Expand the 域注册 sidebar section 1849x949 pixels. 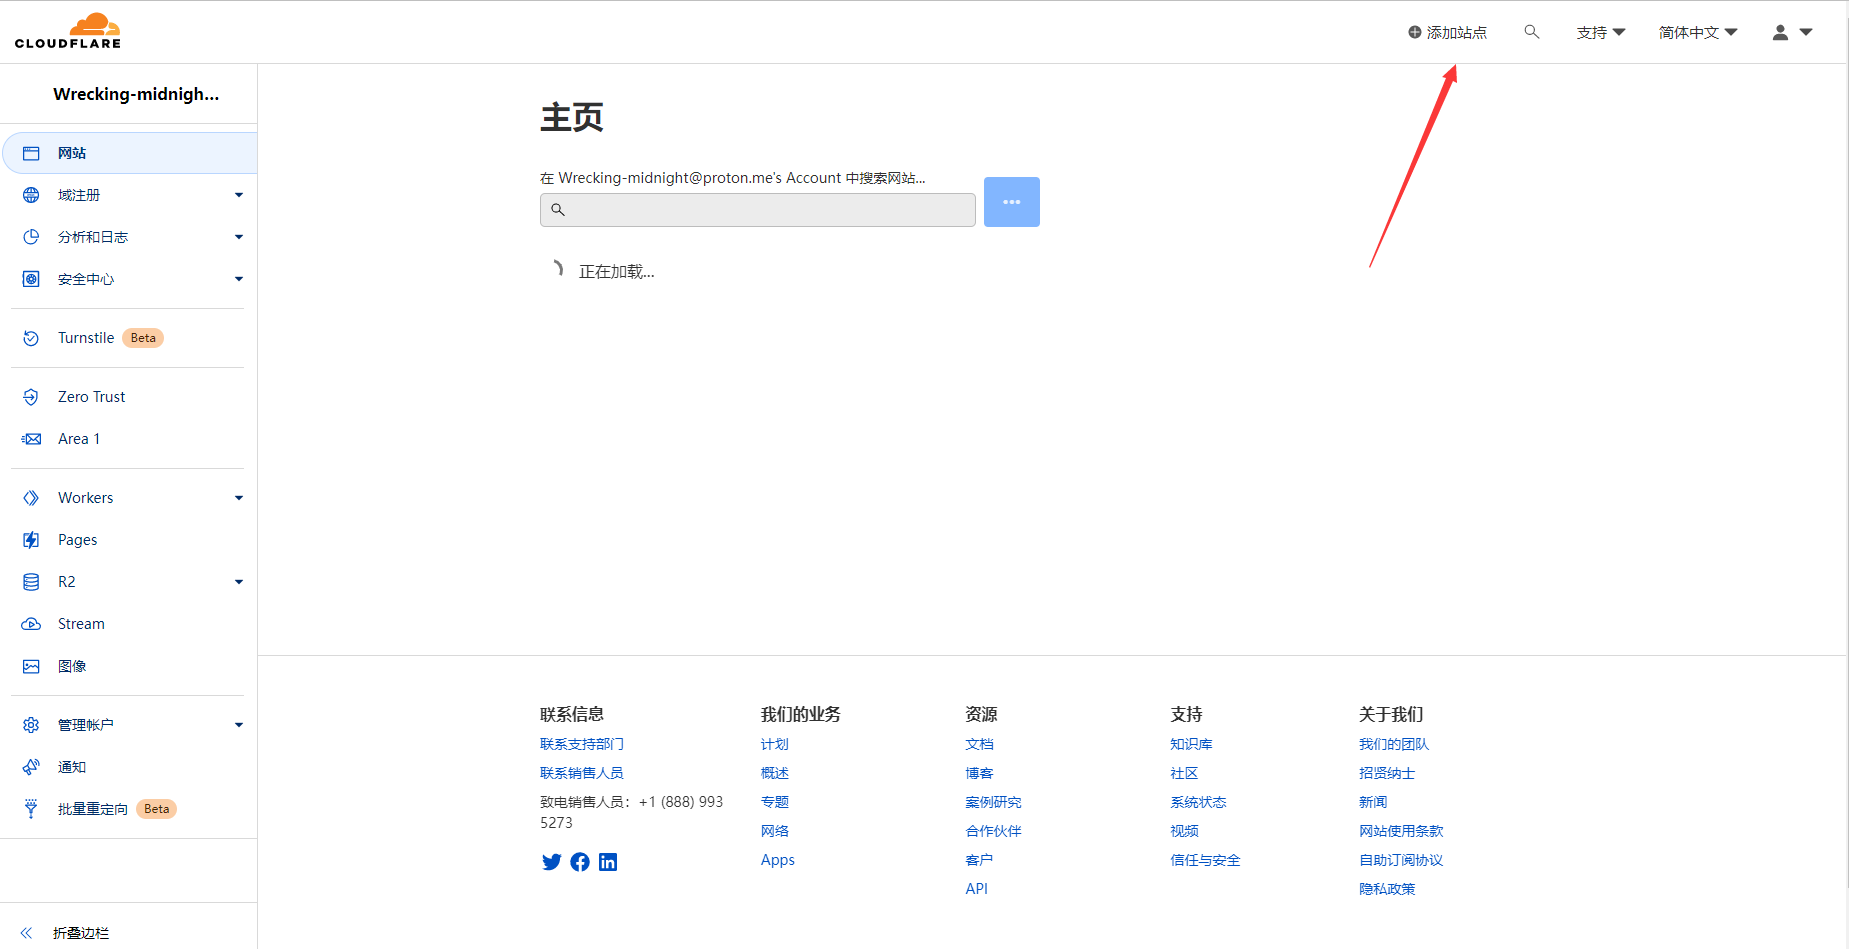[129, 195]
